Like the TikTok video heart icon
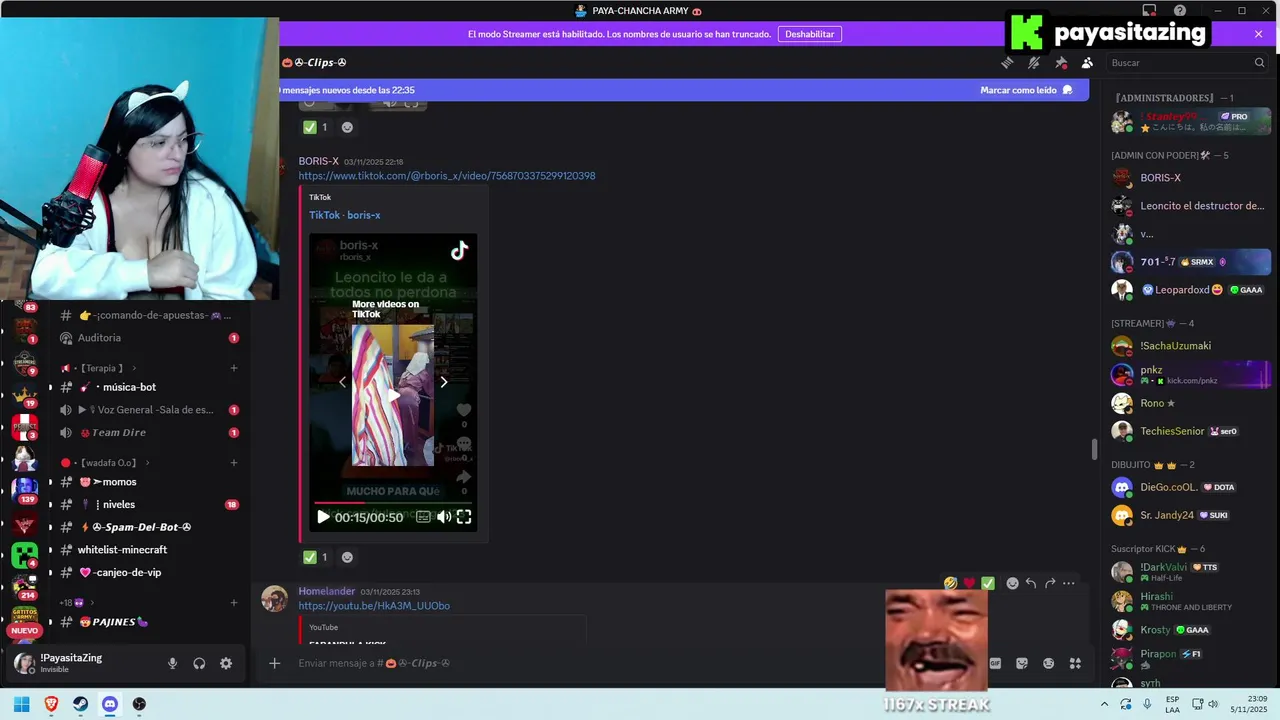 tap(464, 410)
